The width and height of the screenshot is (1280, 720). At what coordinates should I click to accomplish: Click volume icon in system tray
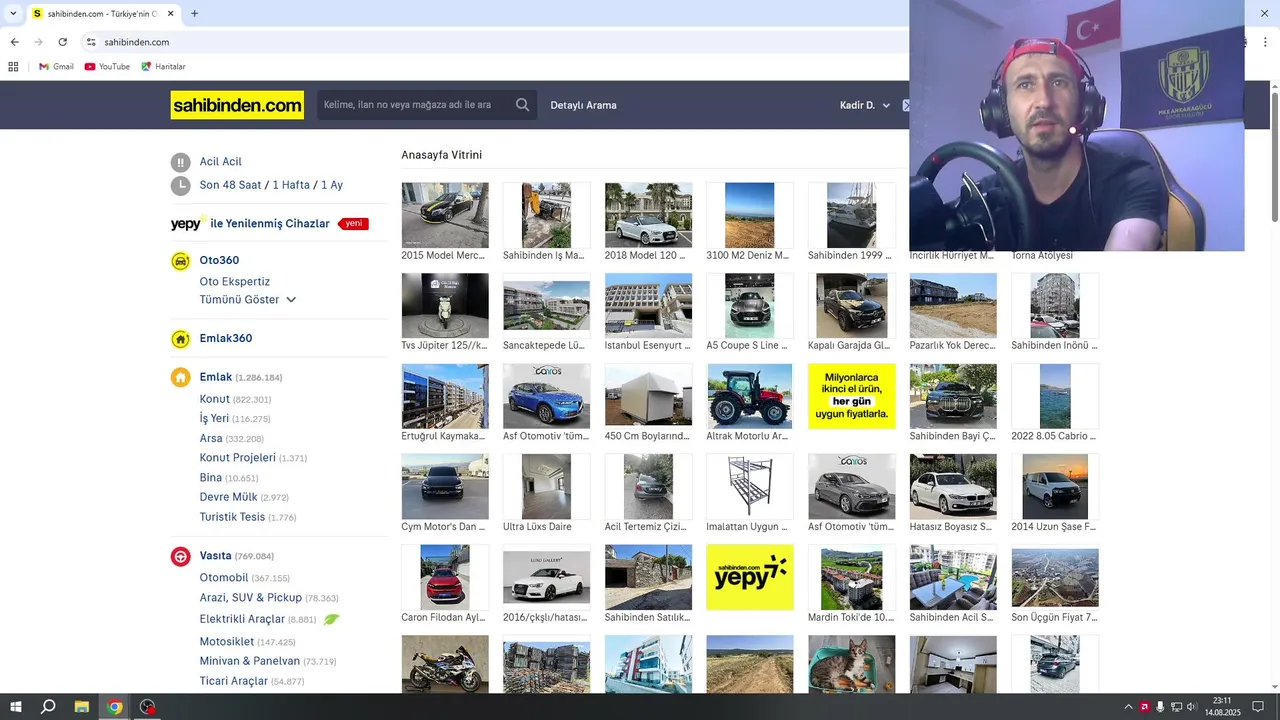click(1192, 707)
